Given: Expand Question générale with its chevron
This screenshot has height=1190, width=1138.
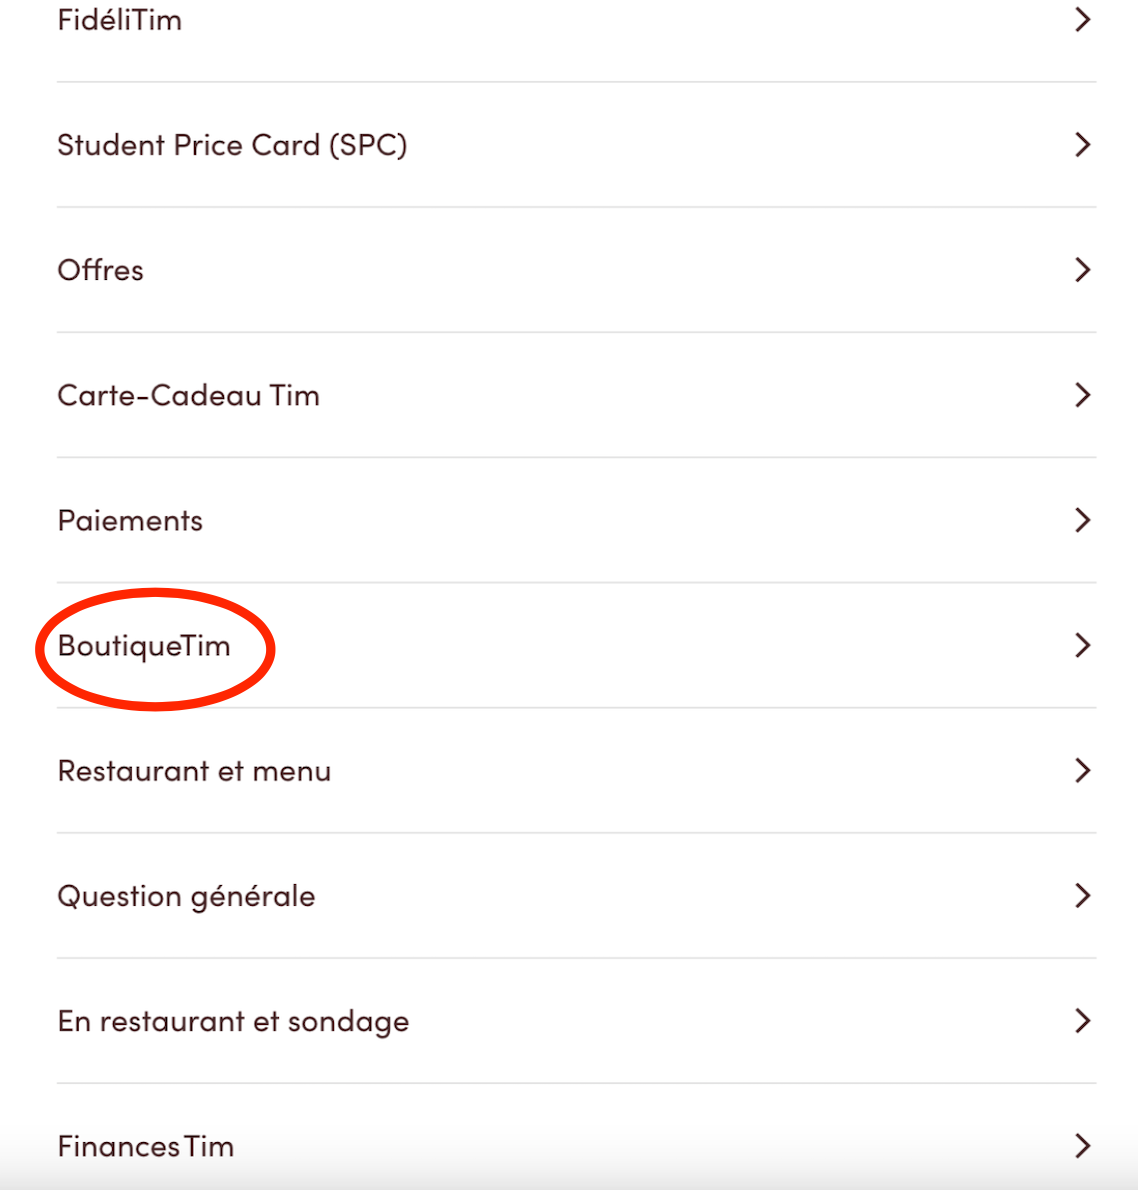Looking at the screenshot, I should (x=1082, y=895).
